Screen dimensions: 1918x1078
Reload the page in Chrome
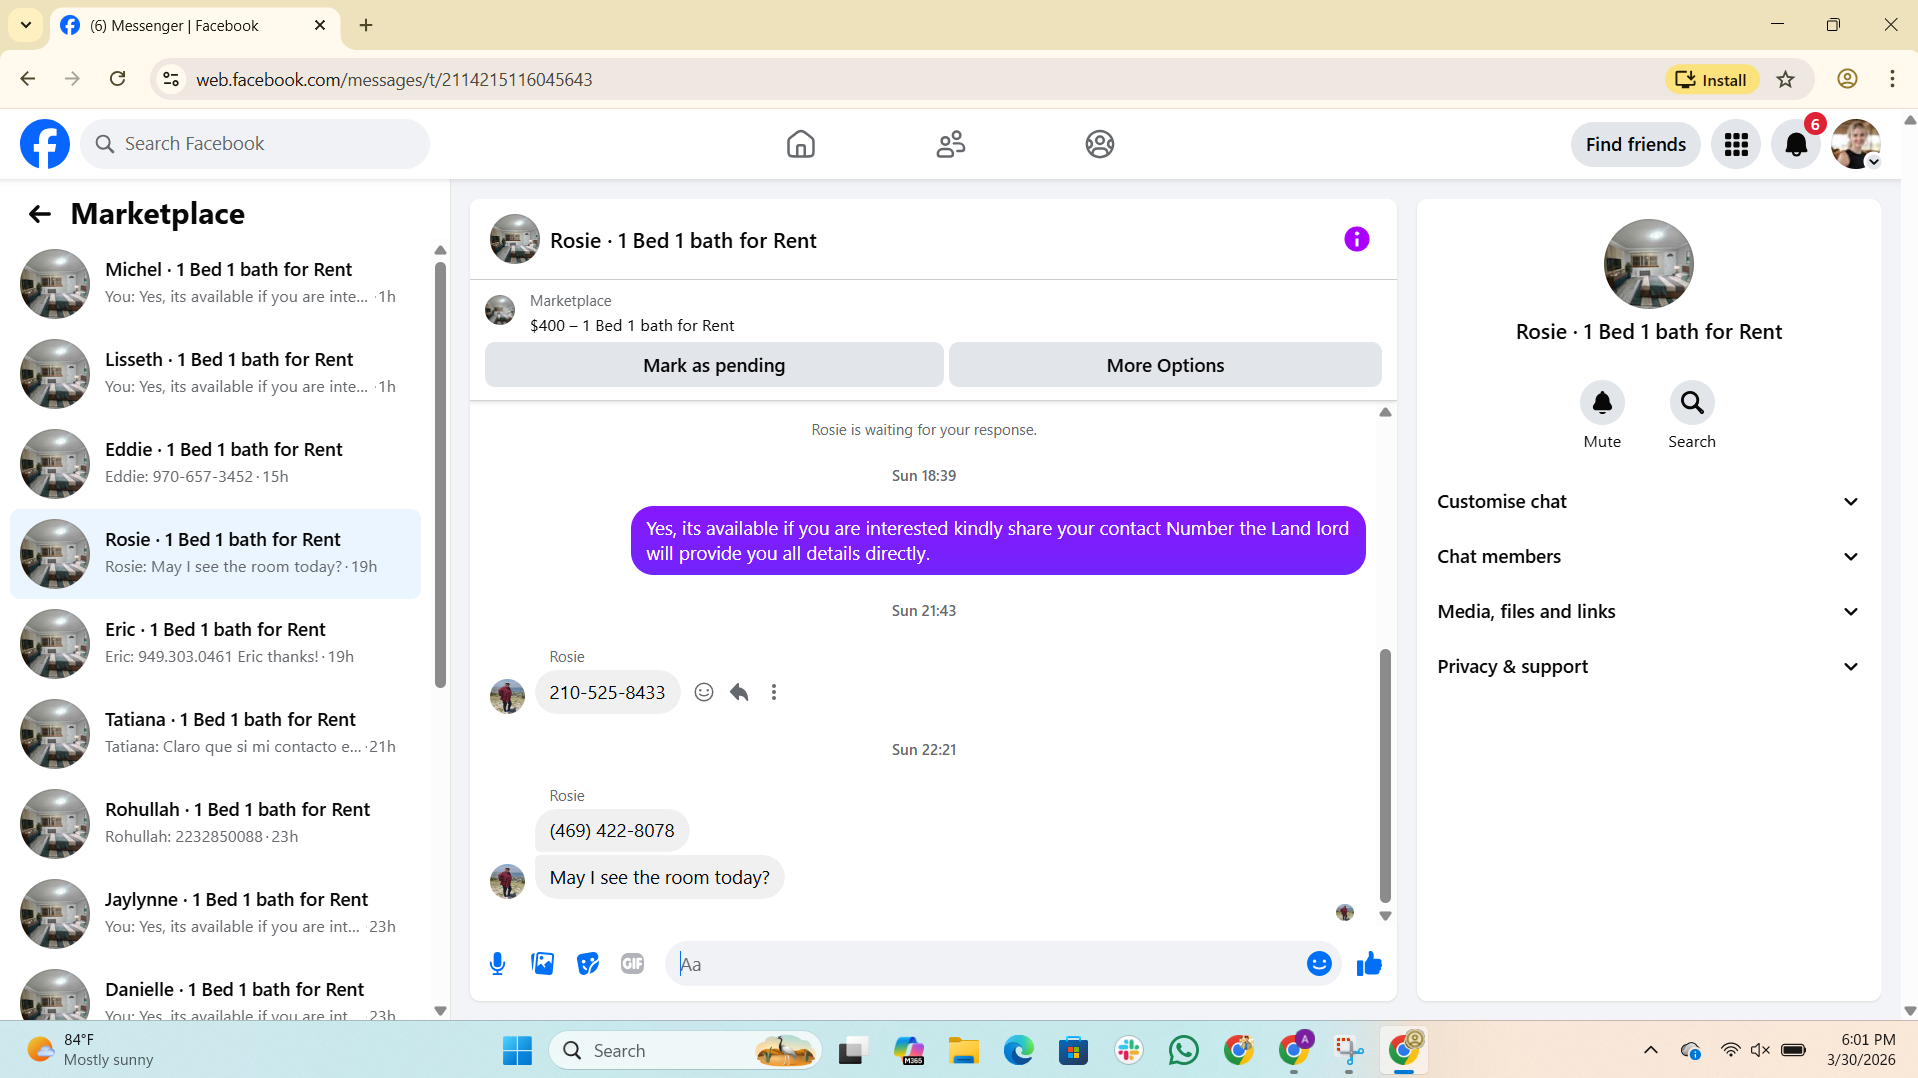point(118,79)
